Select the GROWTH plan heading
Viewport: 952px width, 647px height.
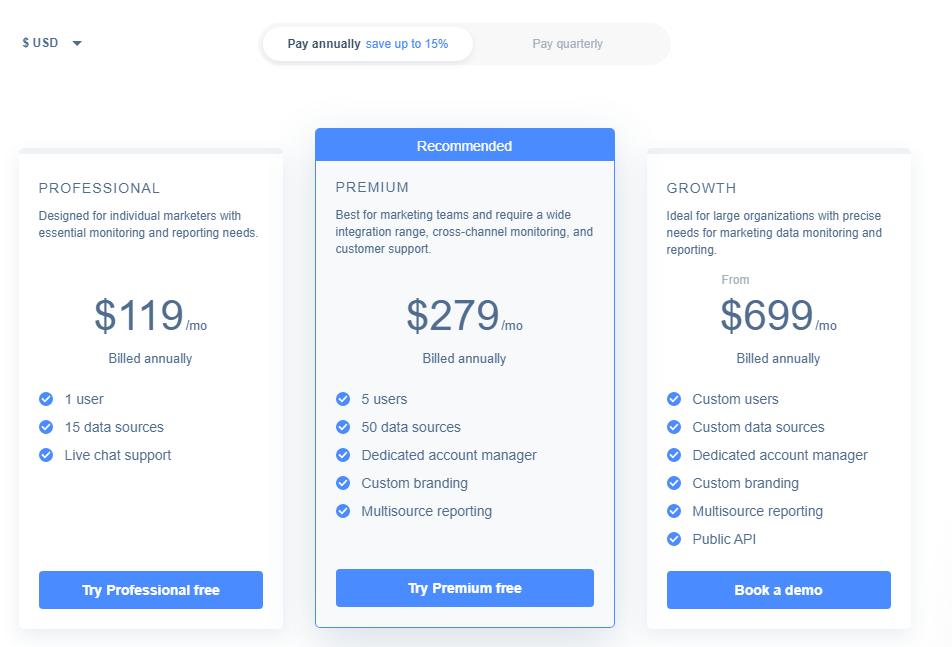pos(701,188)
